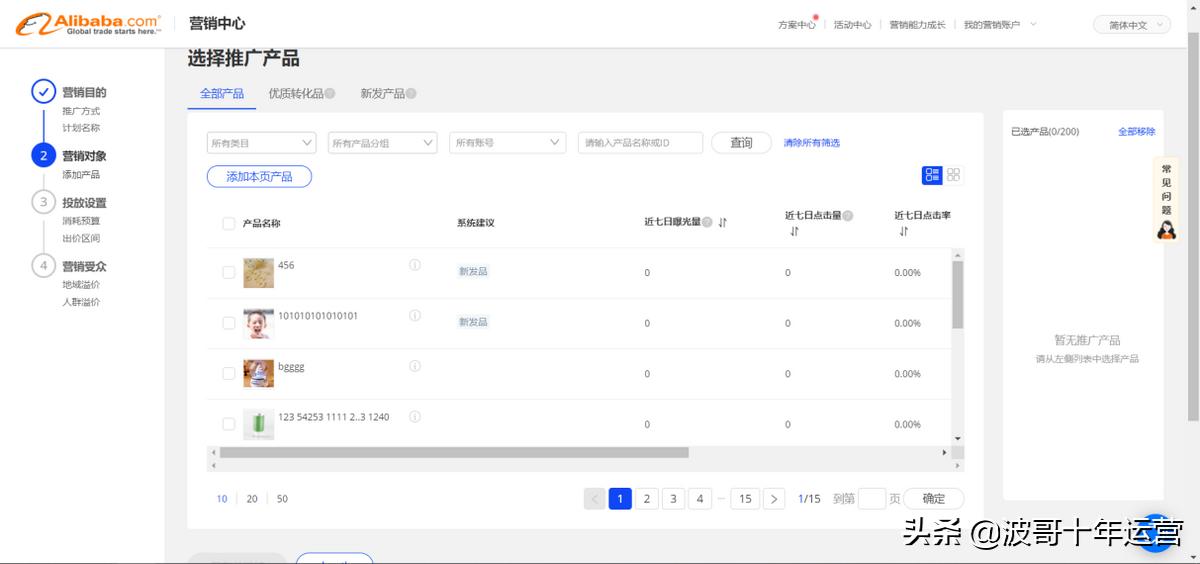Screen dimensions: 1200x564
Task: Open 方案中心 in top navigation
Action: 797,25
